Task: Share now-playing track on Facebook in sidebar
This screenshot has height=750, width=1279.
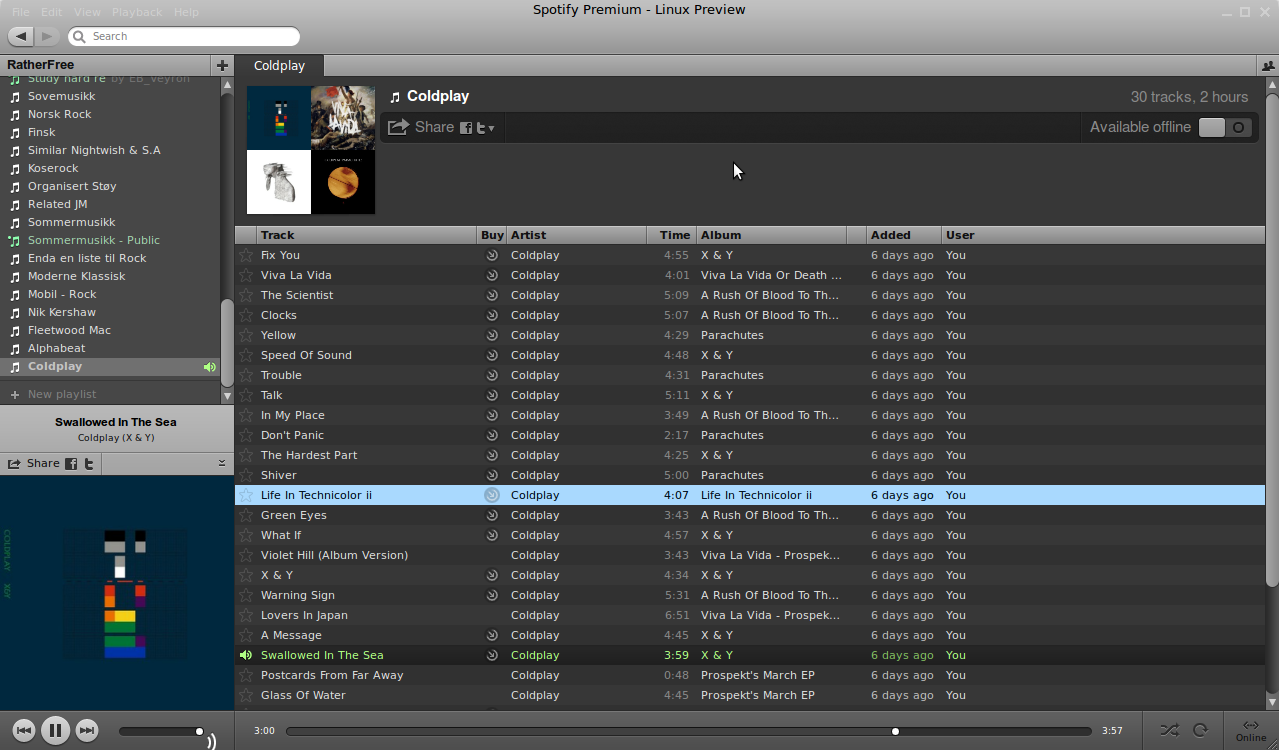Action: (71, 463)
